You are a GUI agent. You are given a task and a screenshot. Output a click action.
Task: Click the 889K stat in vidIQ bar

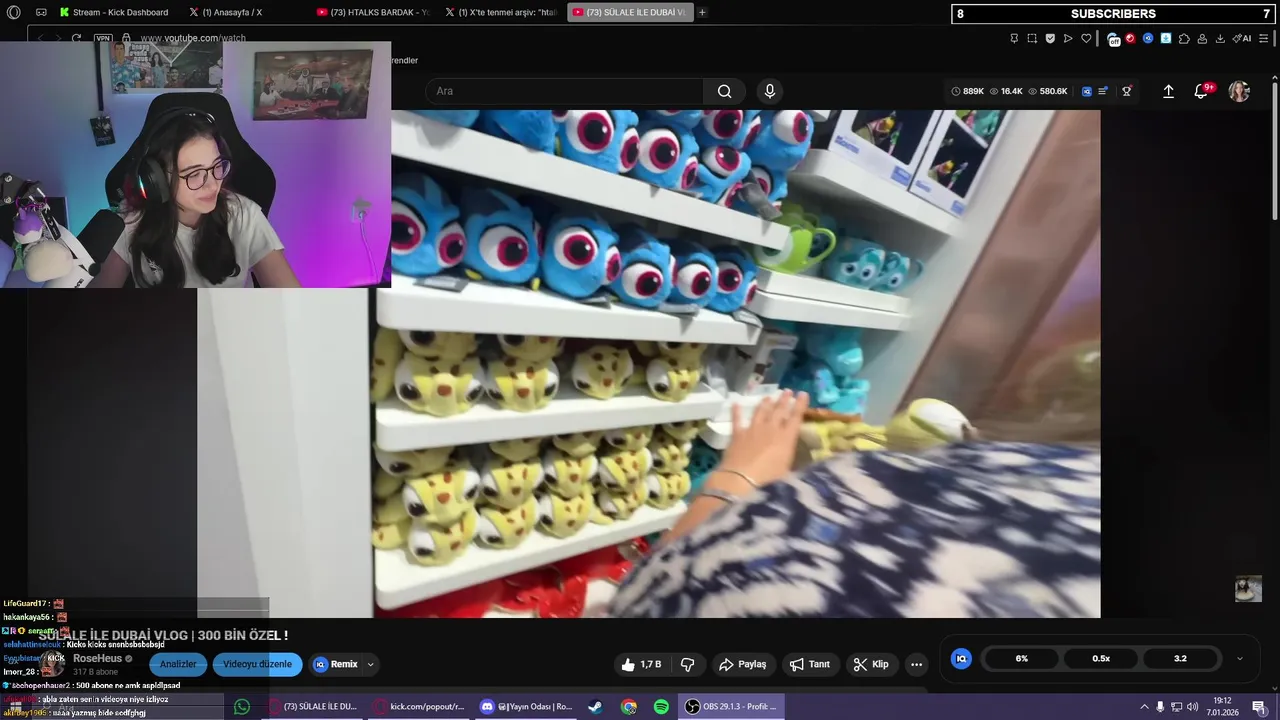point(967,91)
